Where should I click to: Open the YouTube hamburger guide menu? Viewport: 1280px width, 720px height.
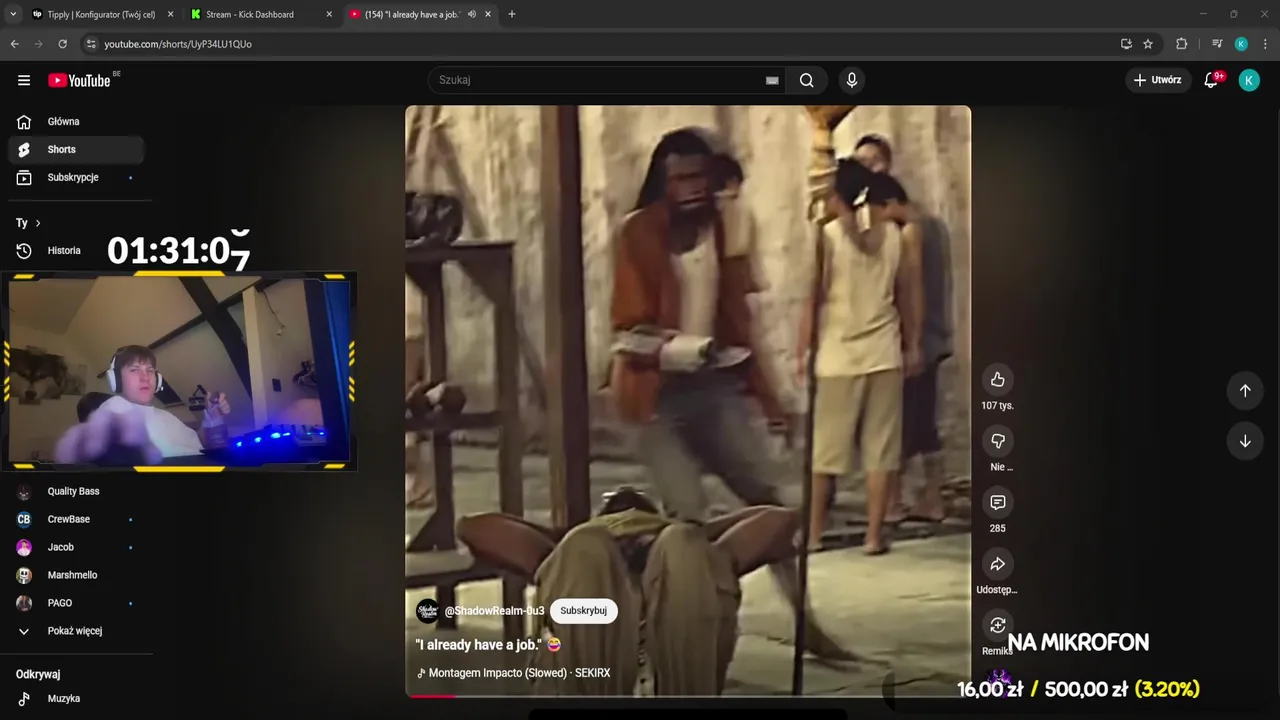click(x=24, y=80)
